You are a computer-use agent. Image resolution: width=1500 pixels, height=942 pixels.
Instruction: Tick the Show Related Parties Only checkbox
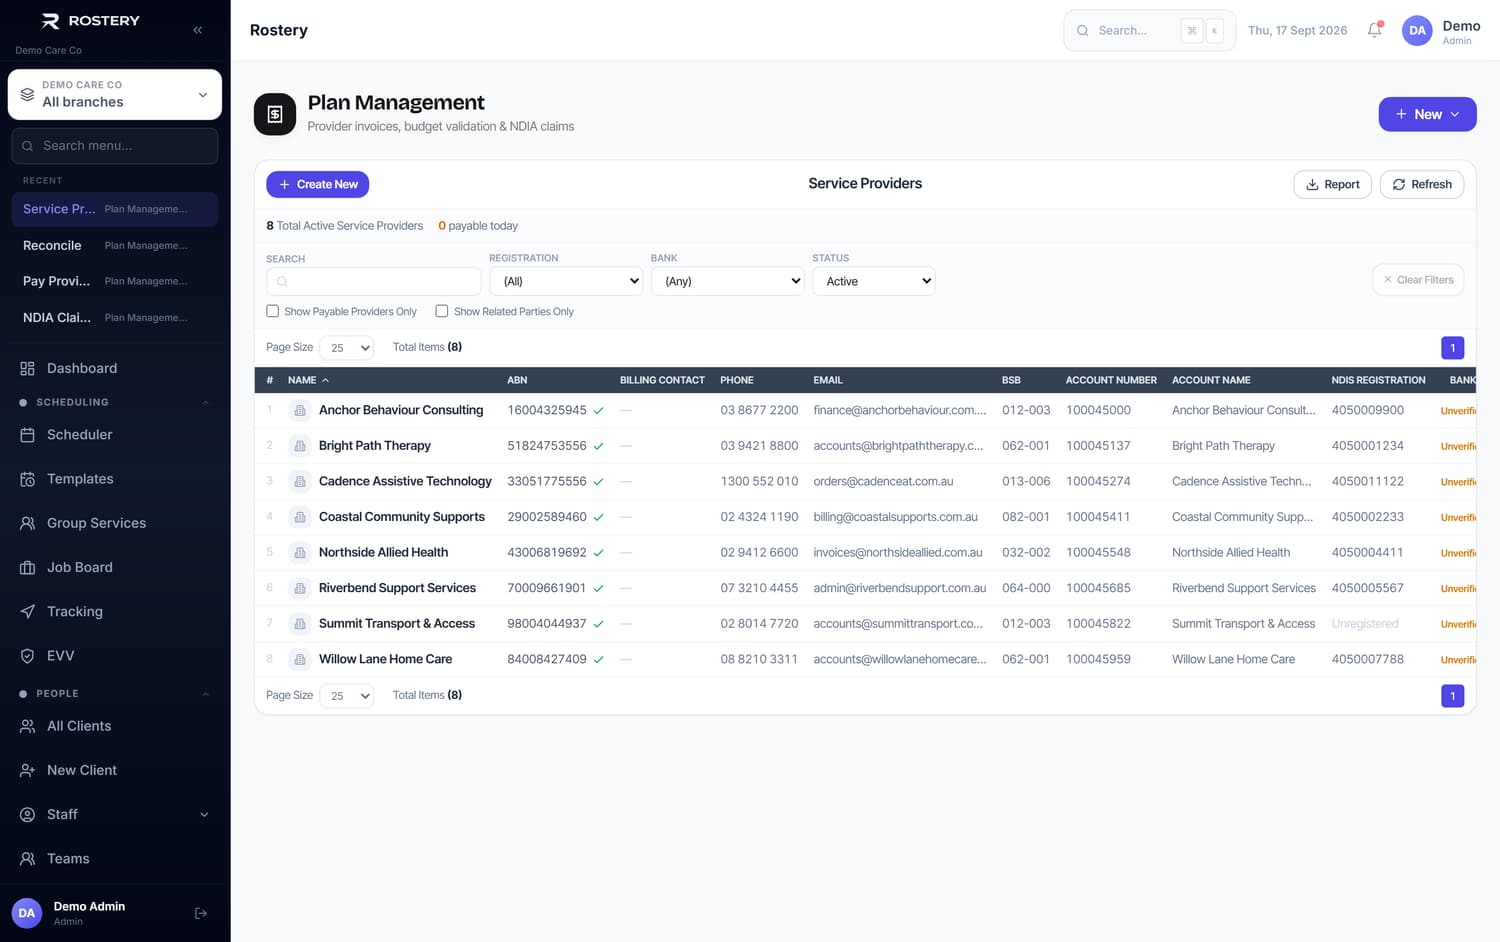(x=441, y=311)
